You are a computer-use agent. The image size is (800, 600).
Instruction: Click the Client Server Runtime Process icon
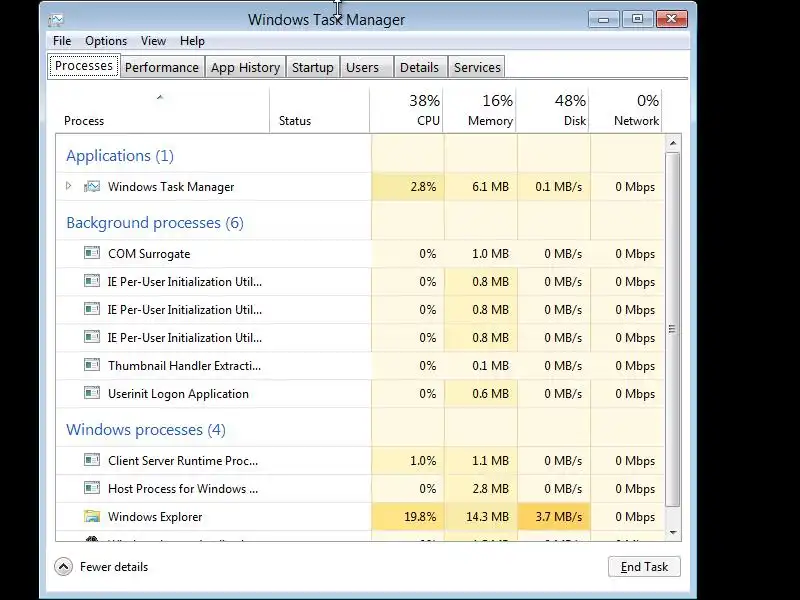pos(92,460)
